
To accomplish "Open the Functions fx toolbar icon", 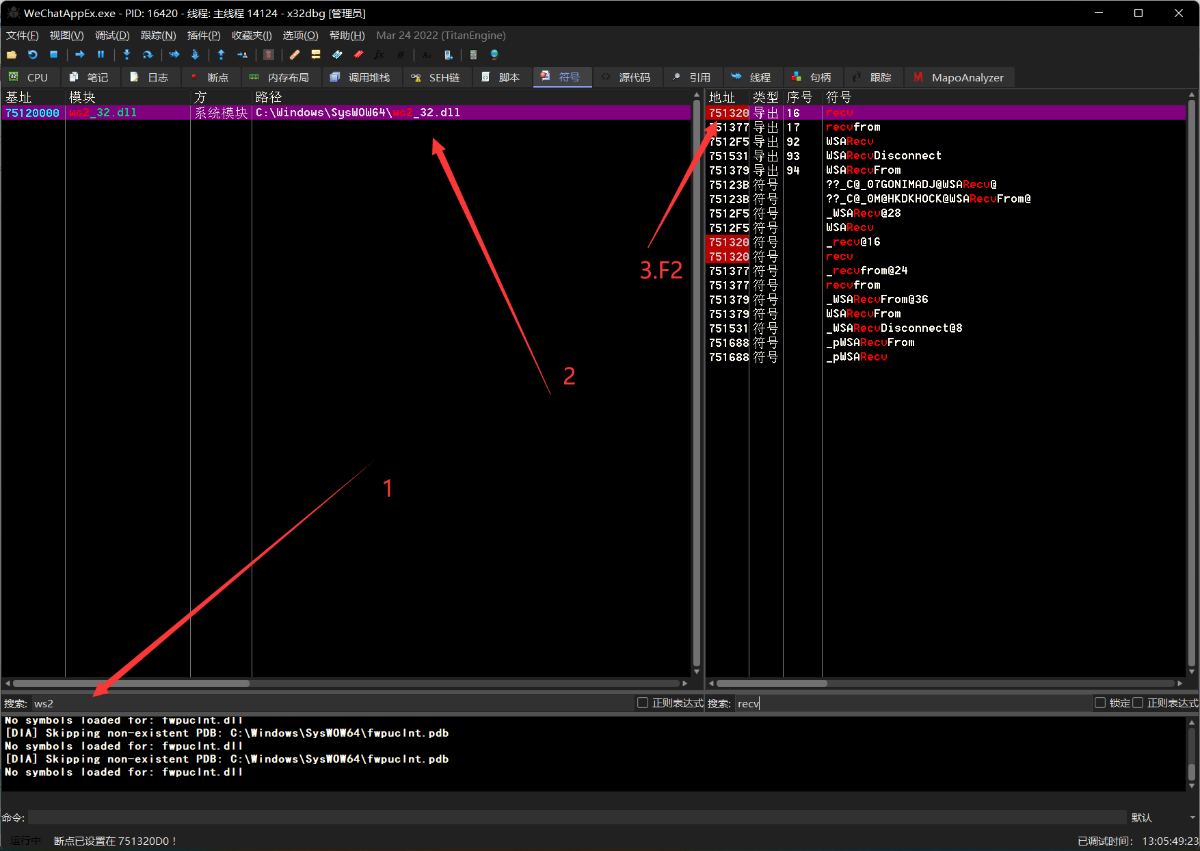I will pyautogui.click(x=379, y=54).
